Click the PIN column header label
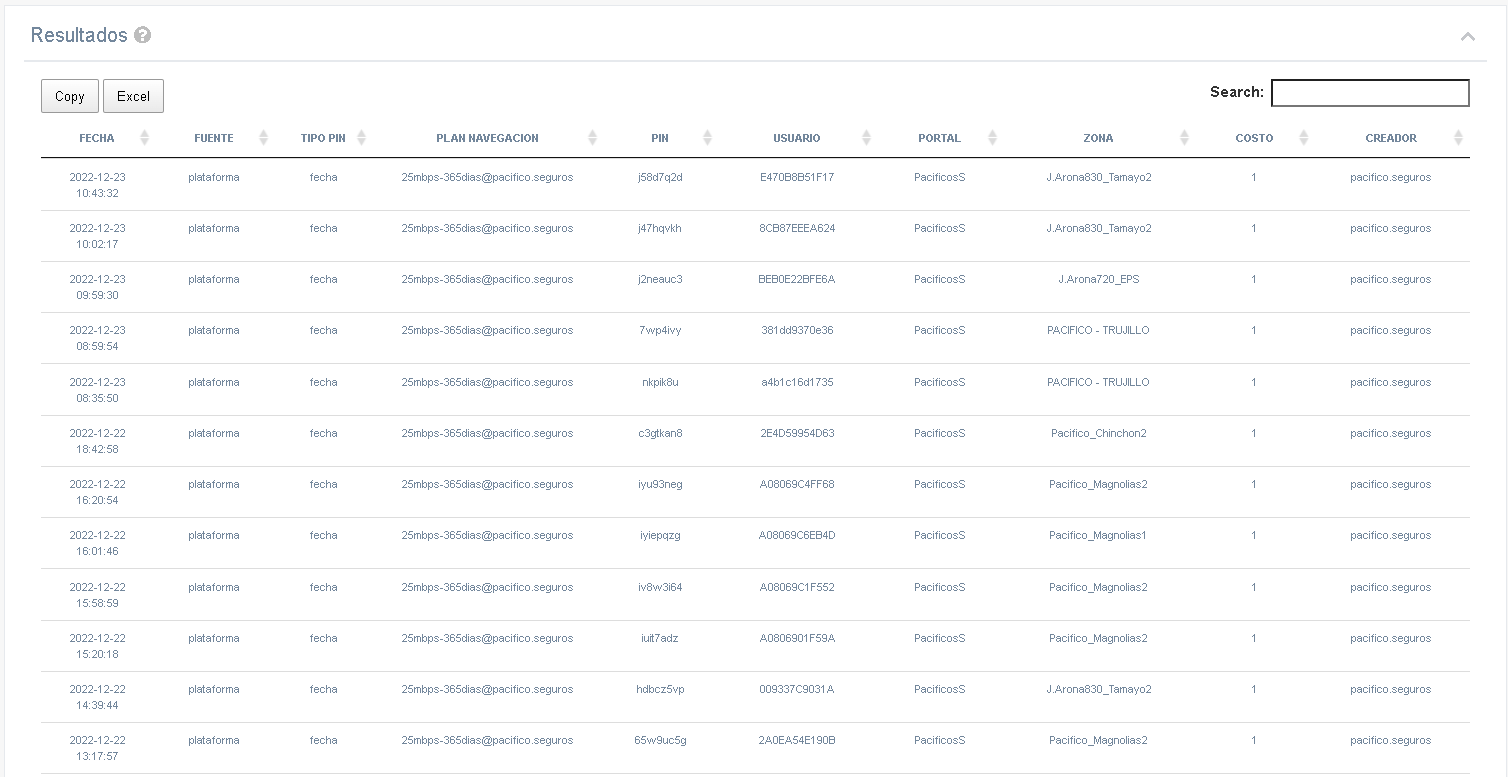The image size is (1508, 777). [x=660, y=138]
